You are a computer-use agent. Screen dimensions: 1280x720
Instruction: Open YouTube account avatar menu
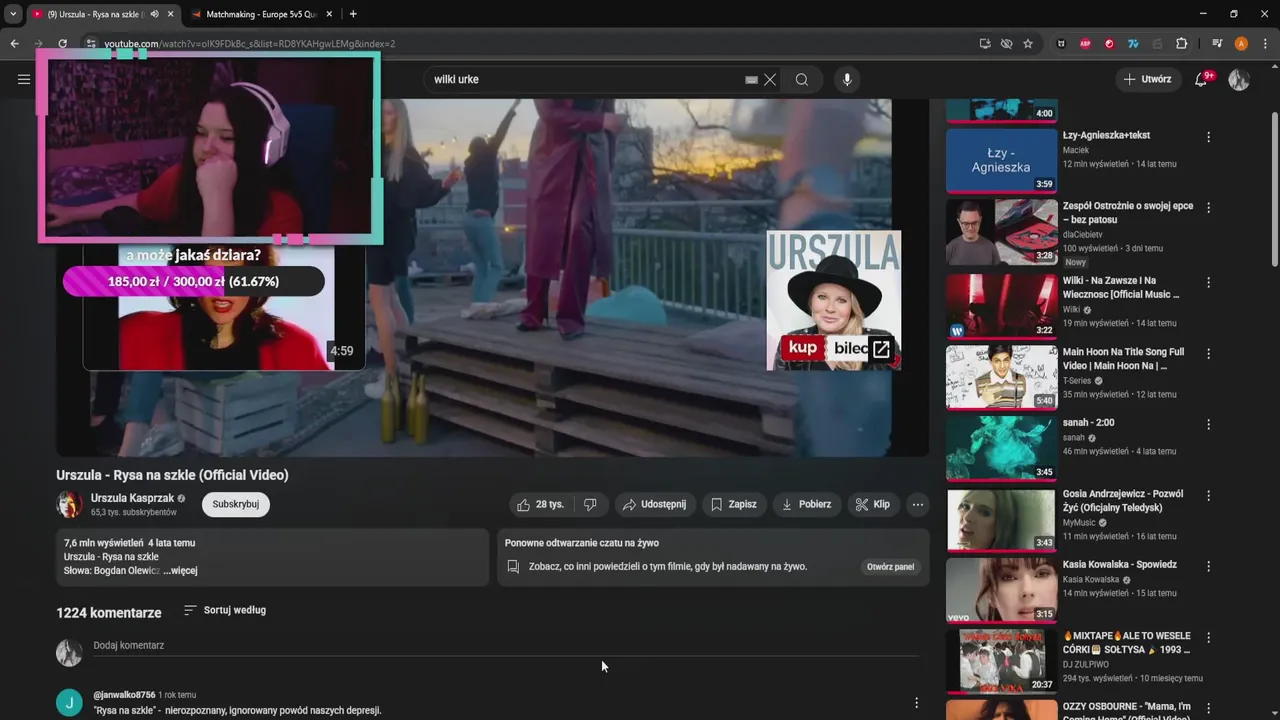coord(1239,79)
